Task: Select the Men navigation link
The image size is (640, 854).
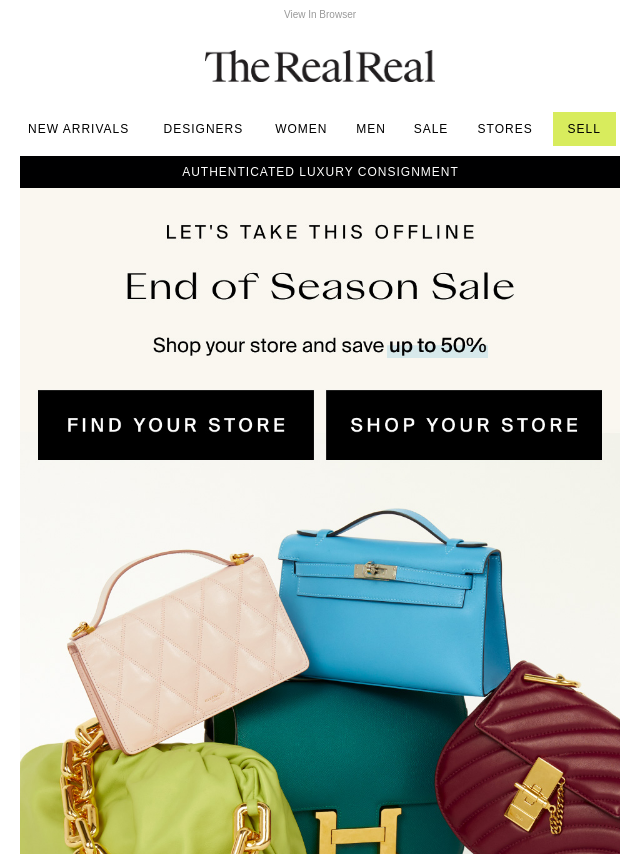Action: (x=370, y=129)
